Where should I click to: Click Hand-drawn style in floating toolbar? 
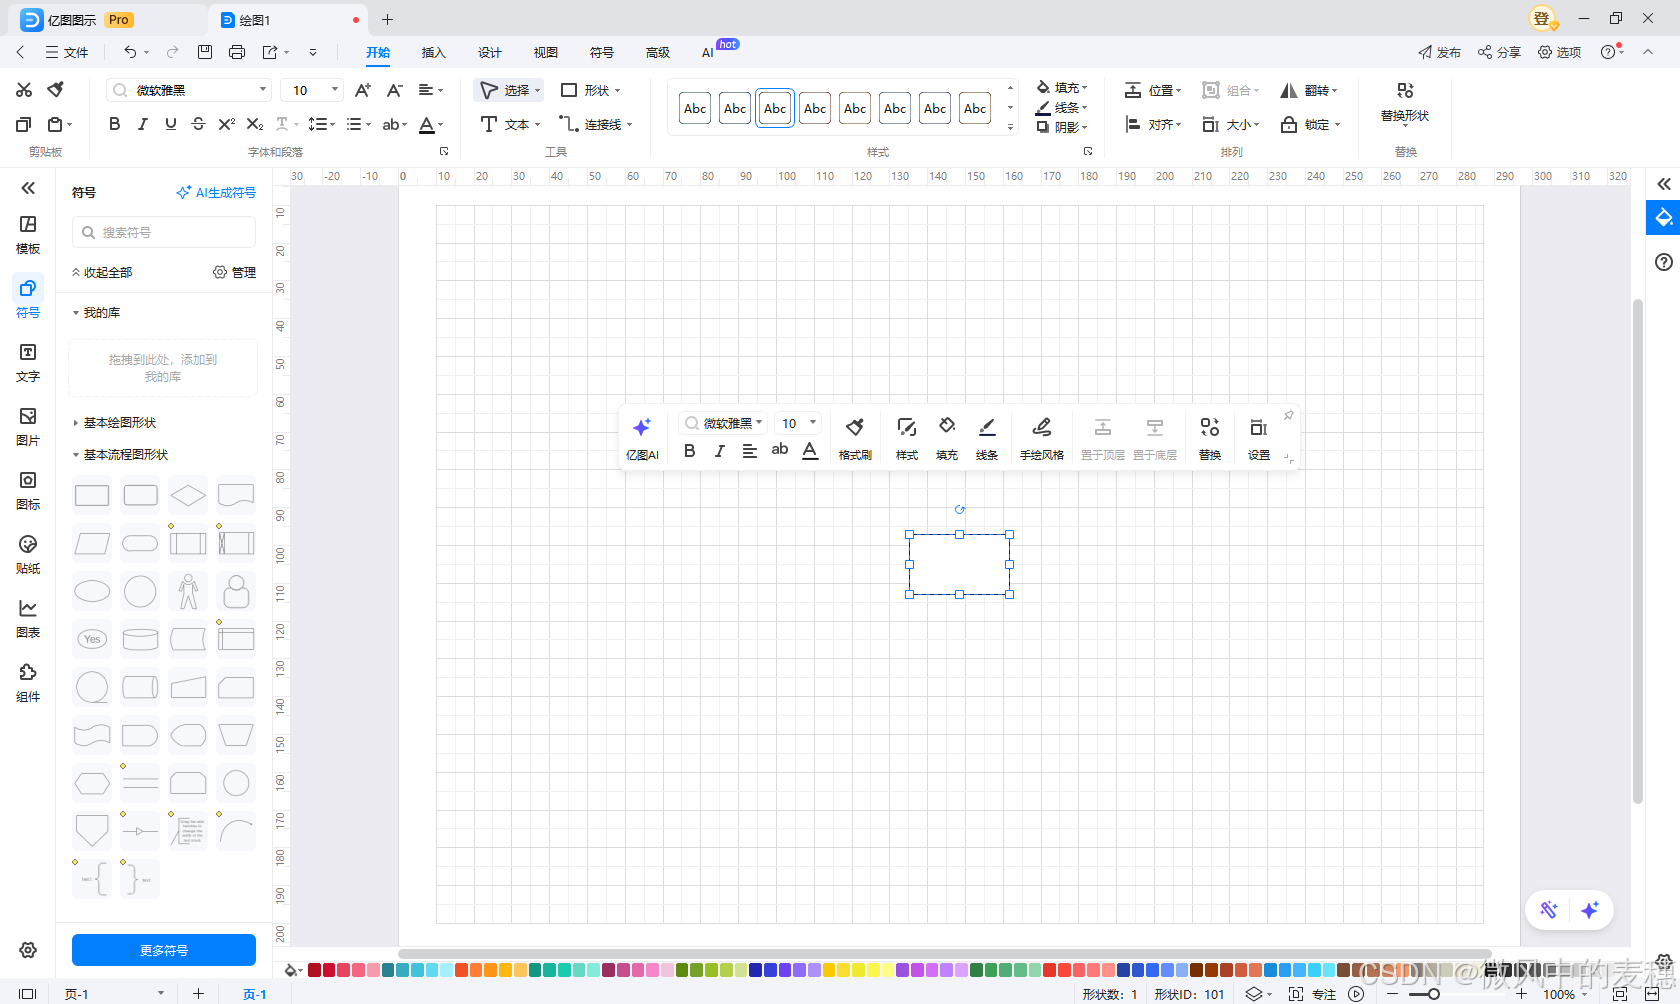pyautogui.click(x=1042, y=437)
